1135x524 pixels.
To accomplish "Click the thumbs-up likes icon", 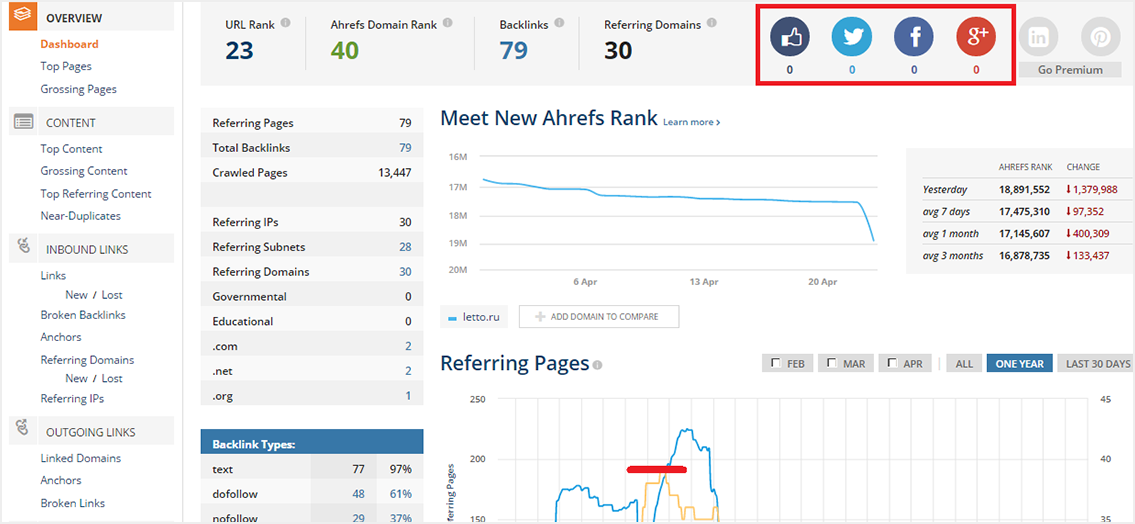I will (x=789, y=38).
